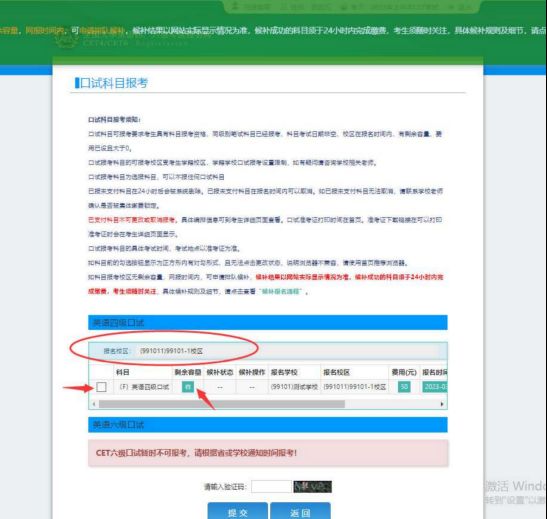Click the 费用(元) column header

pos(404,372)
